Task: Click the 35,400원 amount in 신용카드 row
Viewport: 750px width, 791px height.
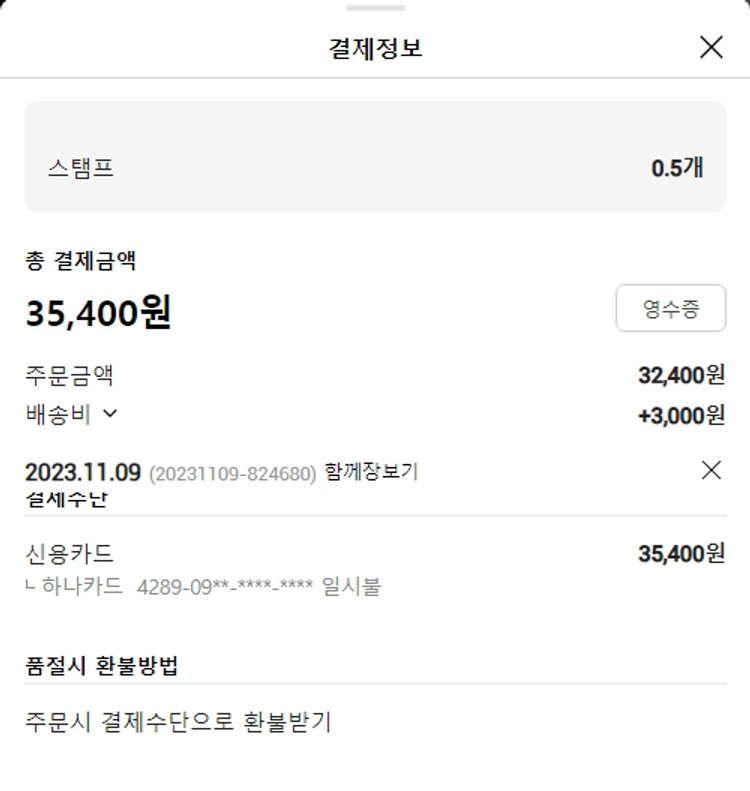Action: coord(681,553)
